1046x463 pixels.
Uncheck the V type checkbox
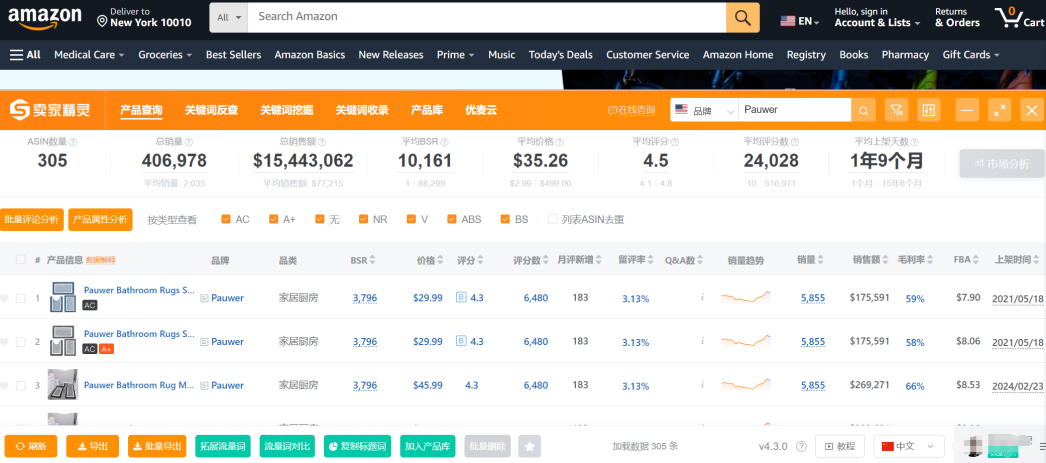coord(412,219)
